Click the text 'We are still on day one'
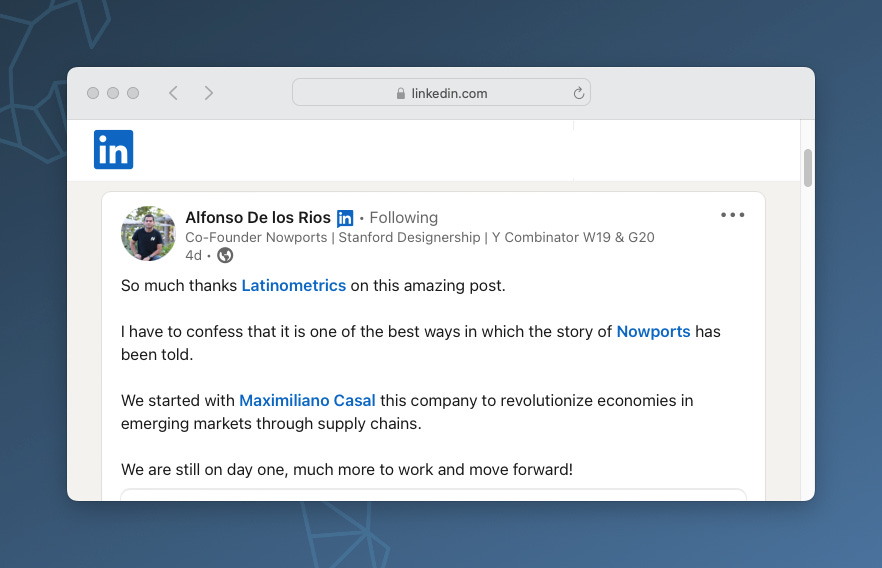The image size is (882, 568). point(202,470)
